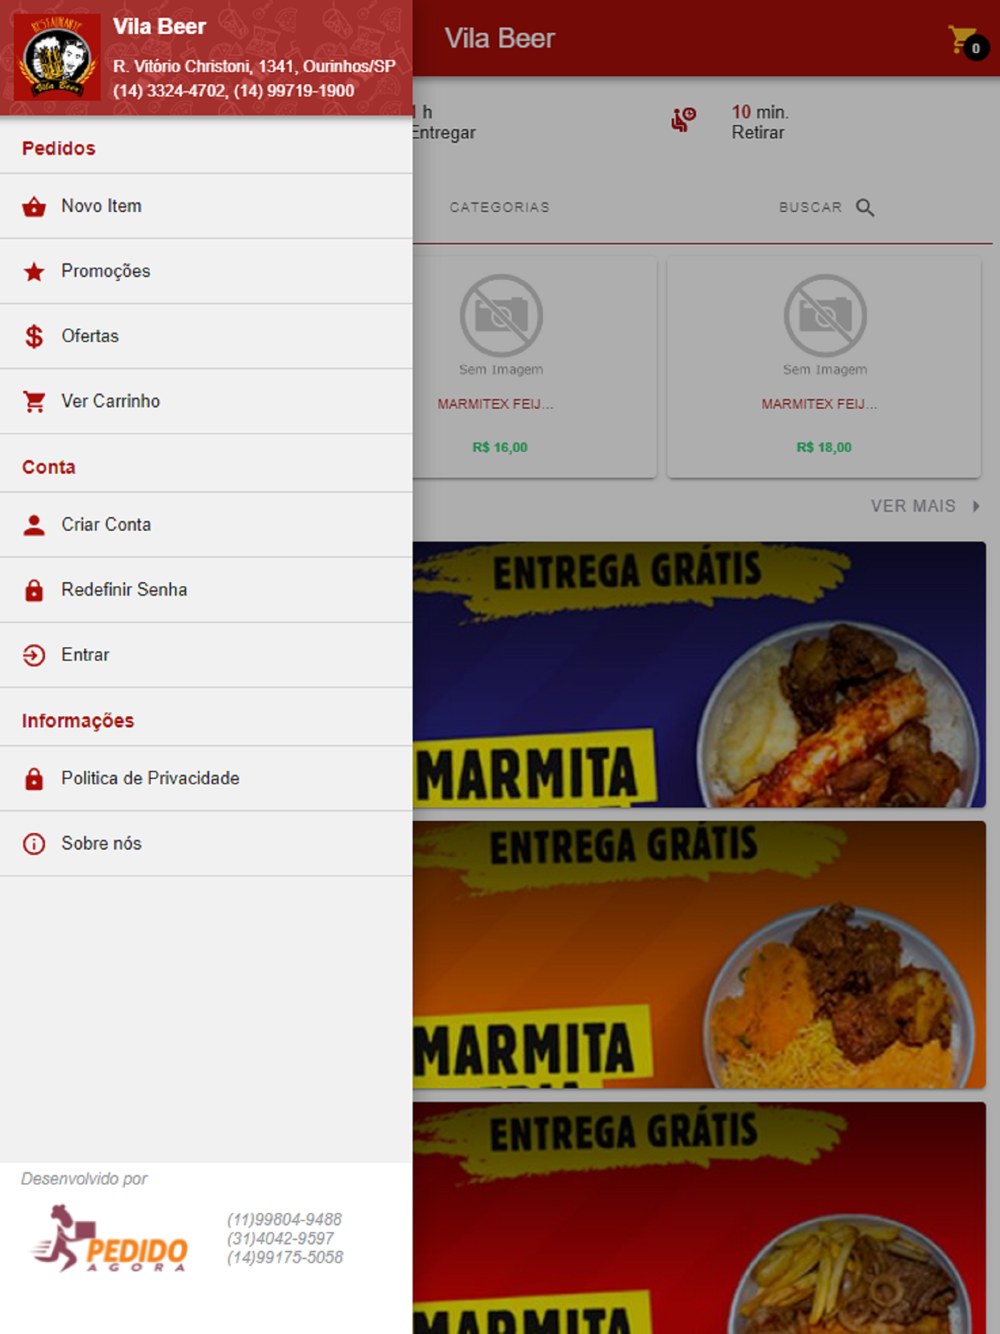1000x1334 pixels.
Task: Go to Ver Carrinho
Action: click(x=206, y=401)
